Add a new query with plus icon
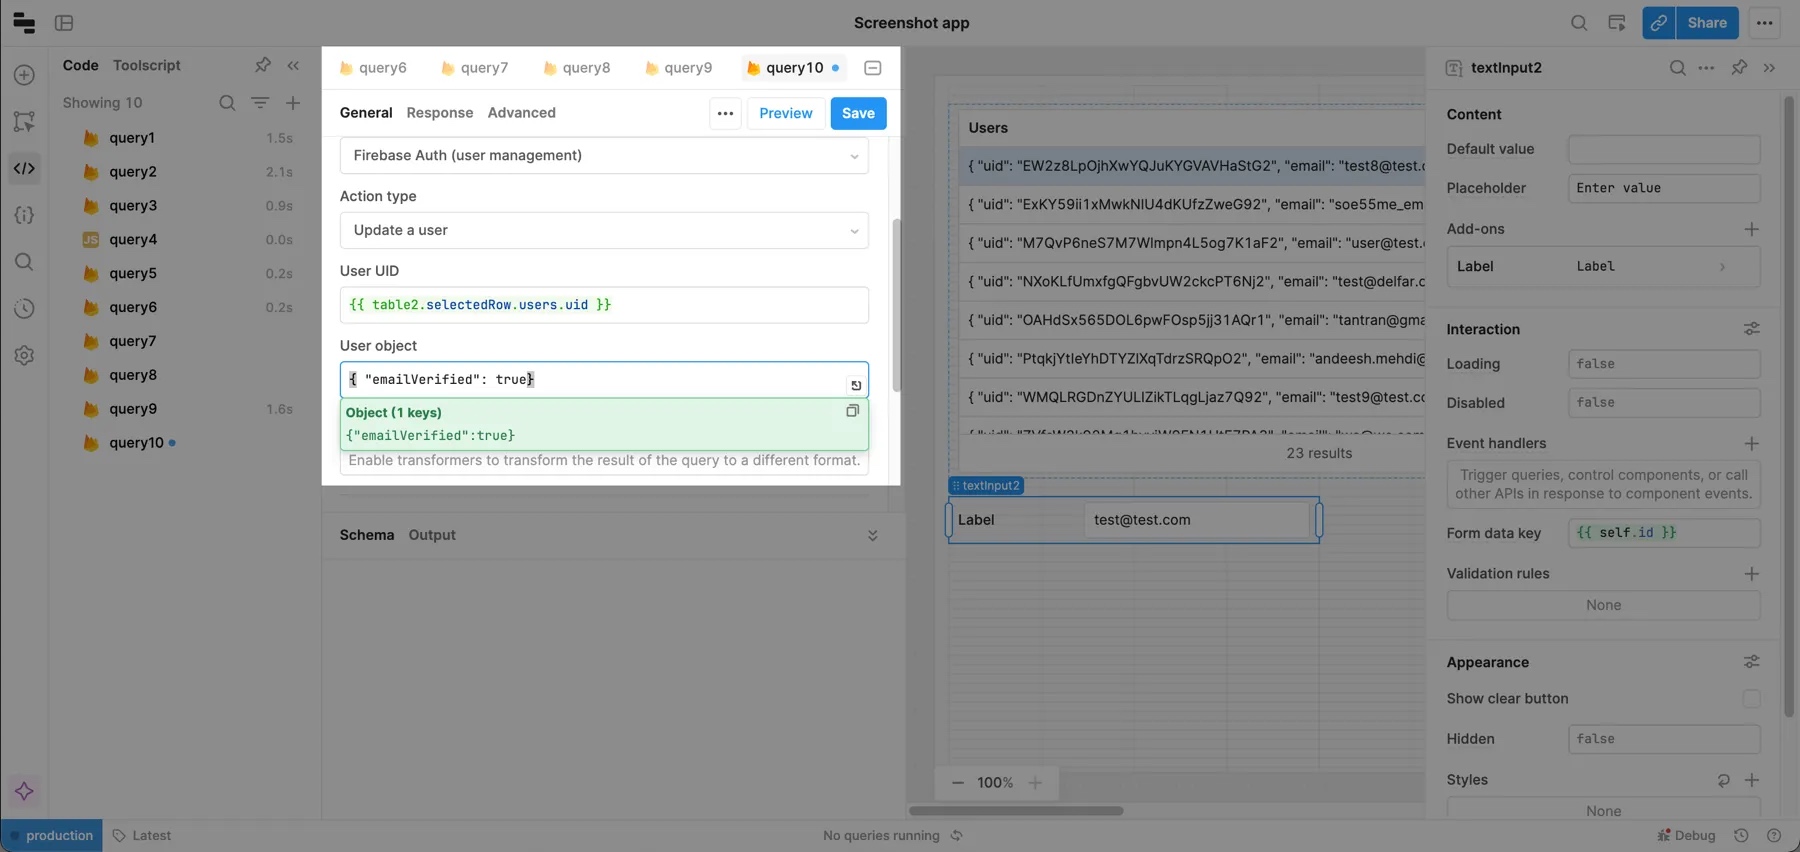The image size is (1800, 852). pos(293,103)
